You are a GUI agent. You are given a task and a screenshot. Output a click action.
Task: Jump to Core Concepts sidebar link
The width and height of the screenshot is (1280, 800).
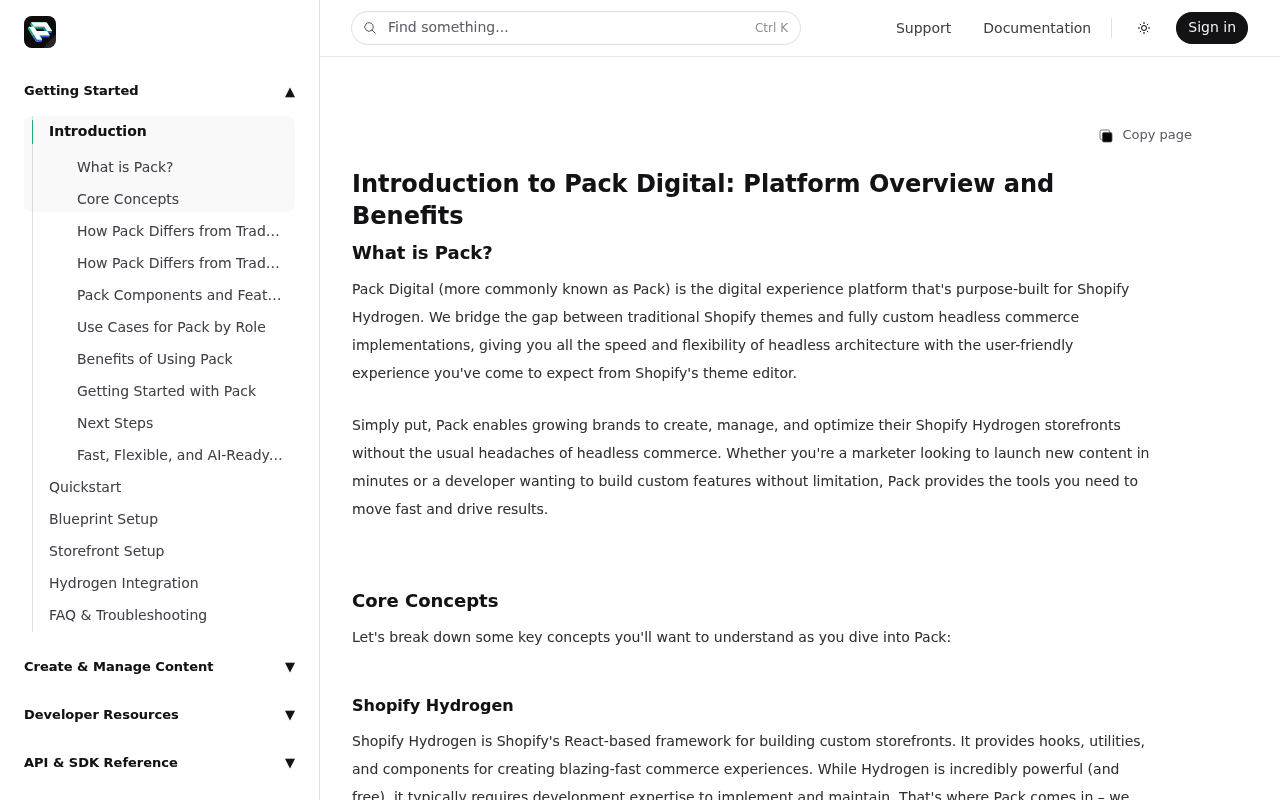pos(128,199)
